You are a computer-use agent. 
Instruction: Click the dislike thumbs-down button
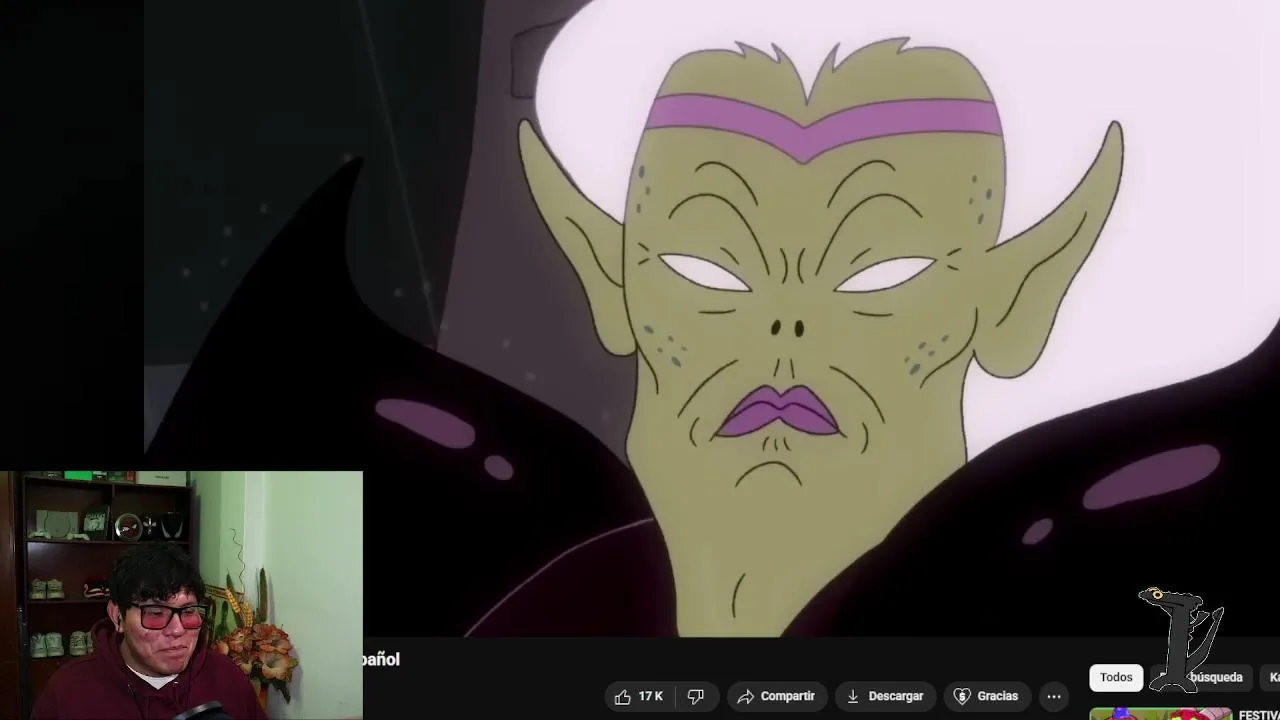click(696, 696)
